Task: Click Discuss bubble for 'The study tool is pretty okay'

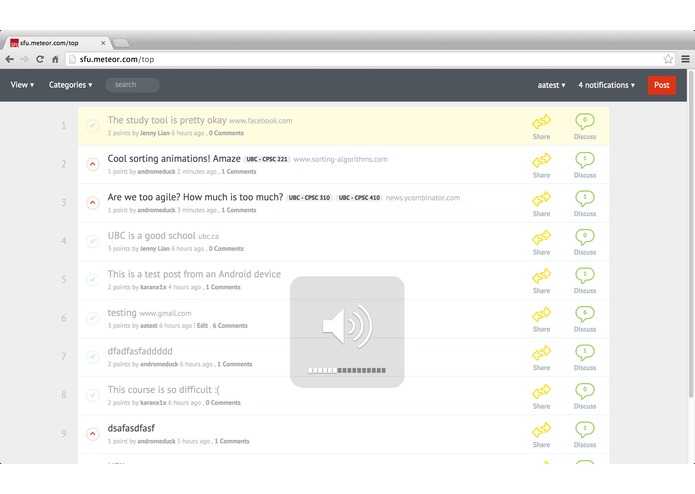Action: [x=585, y=121]
